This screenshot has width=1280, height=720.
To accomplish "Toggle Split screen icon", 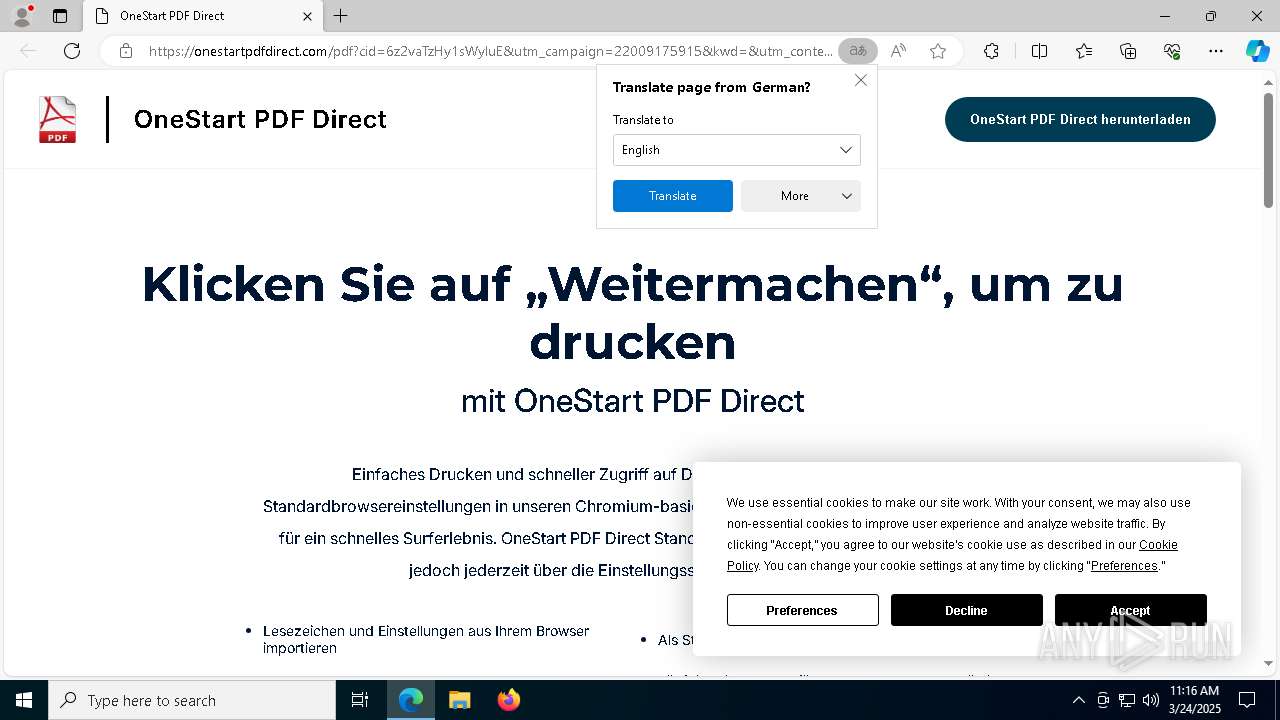I will pyautogui.click(x=1039, y=51).
